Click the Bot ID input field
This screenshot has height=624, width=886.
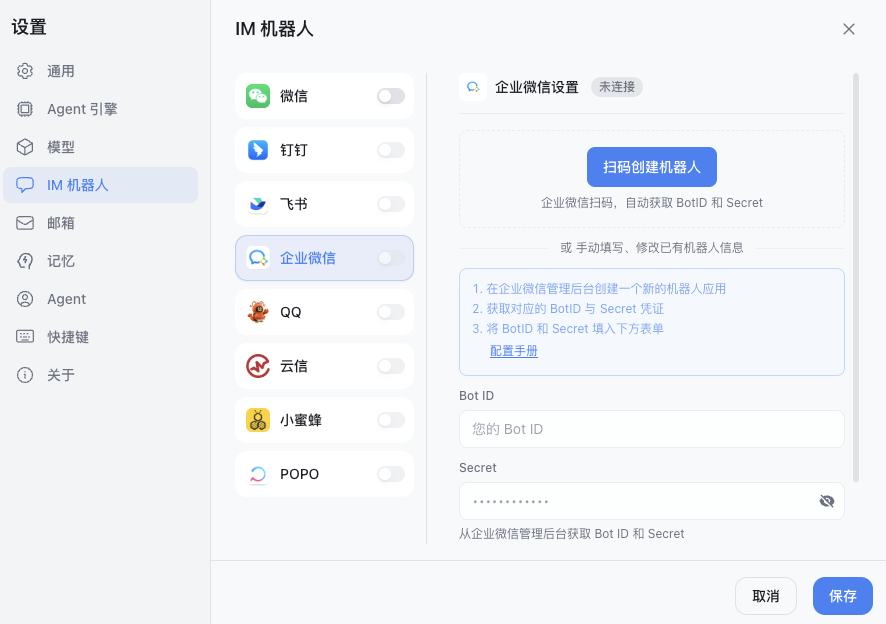coord(651,429)
